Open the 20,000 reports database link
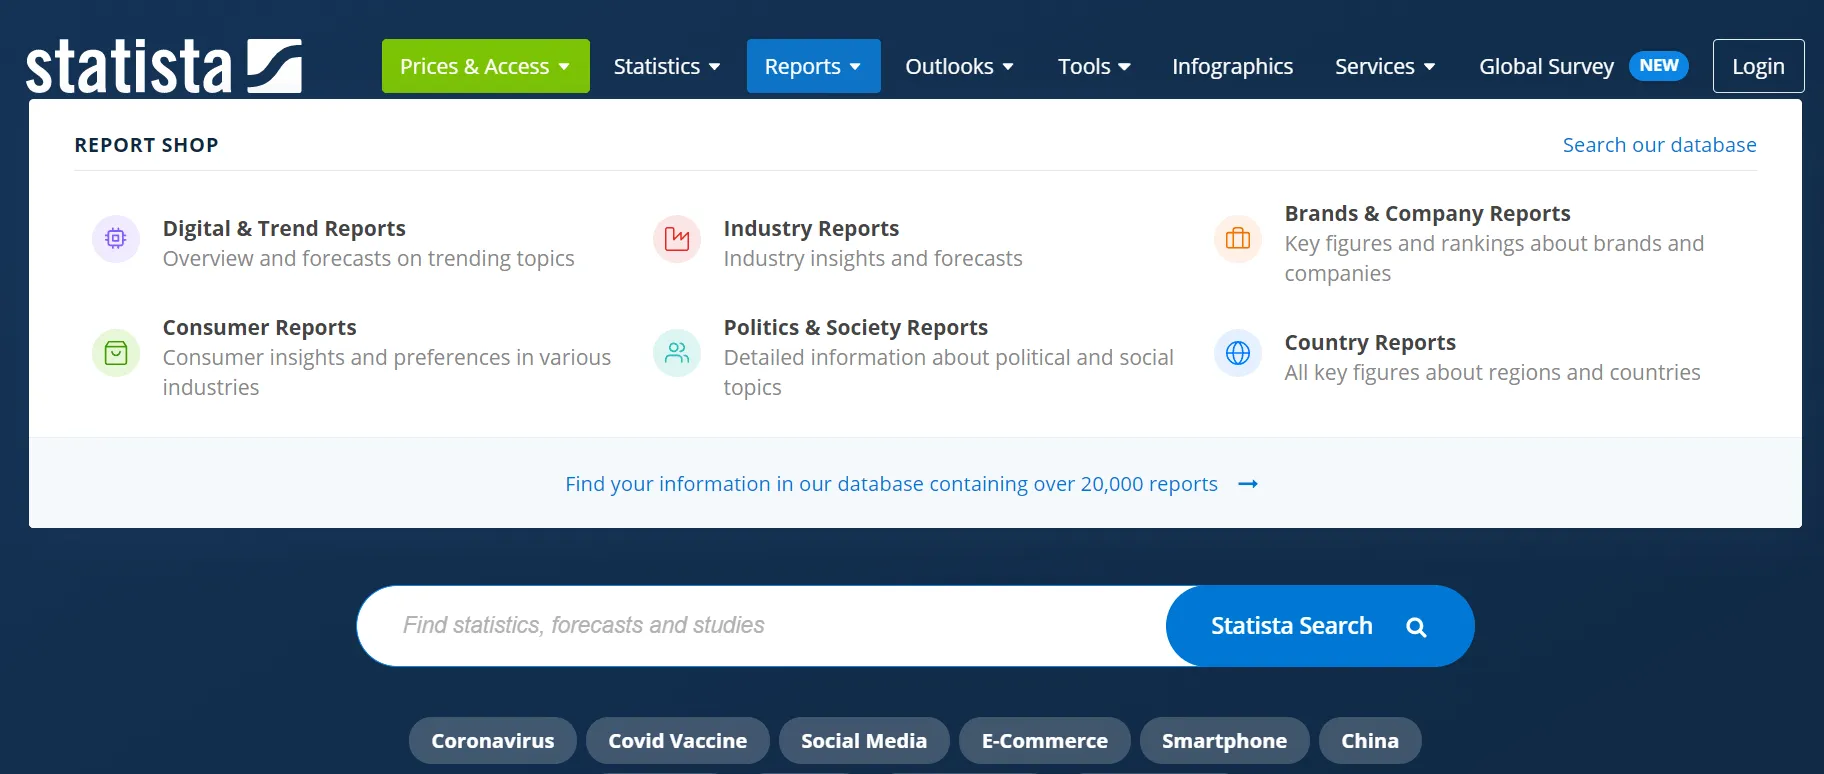The height and width of the screenshot is (774, 1824). click(891, 484)
